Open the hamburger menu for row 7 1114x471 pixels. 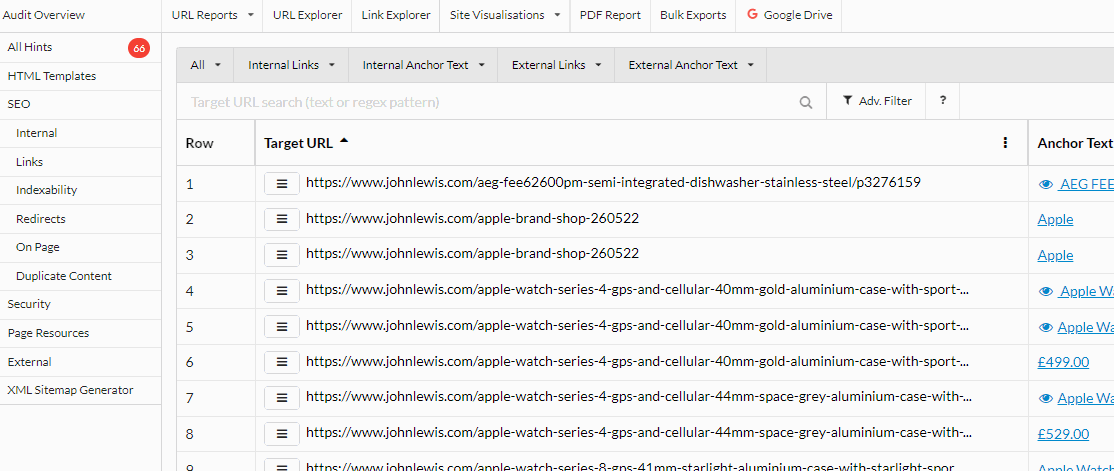[281, 398]
